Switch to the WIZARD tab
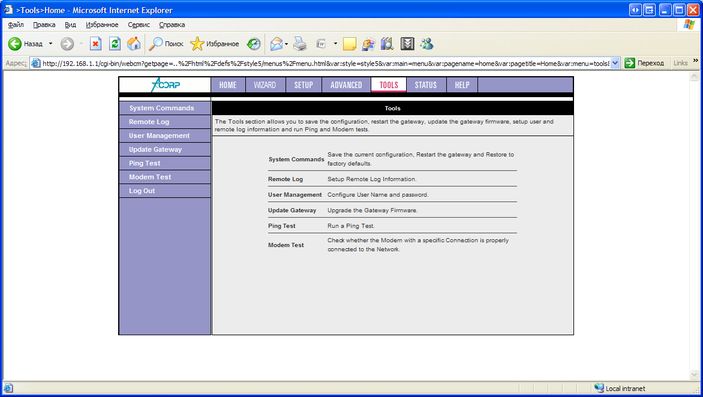This screenshot has height=397, width=703. coord(265,85)
